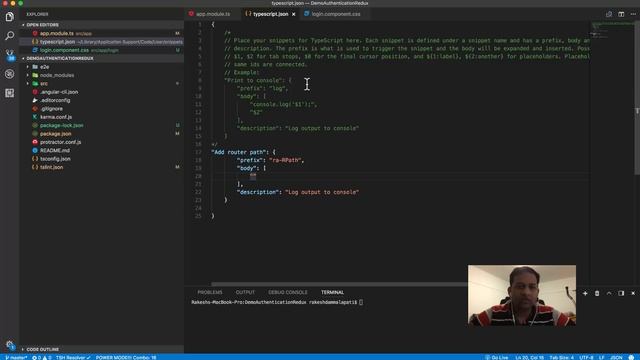The width and height of the screenshot is (640, 360).
Task: Click the "Add router path" snippet line
Action: (x=243, y=152)
